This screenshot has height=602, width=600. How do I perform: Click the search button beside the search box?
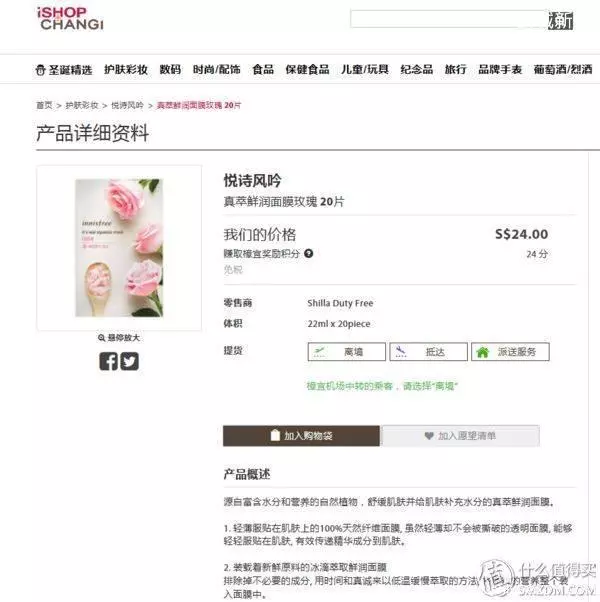(561, 20)
